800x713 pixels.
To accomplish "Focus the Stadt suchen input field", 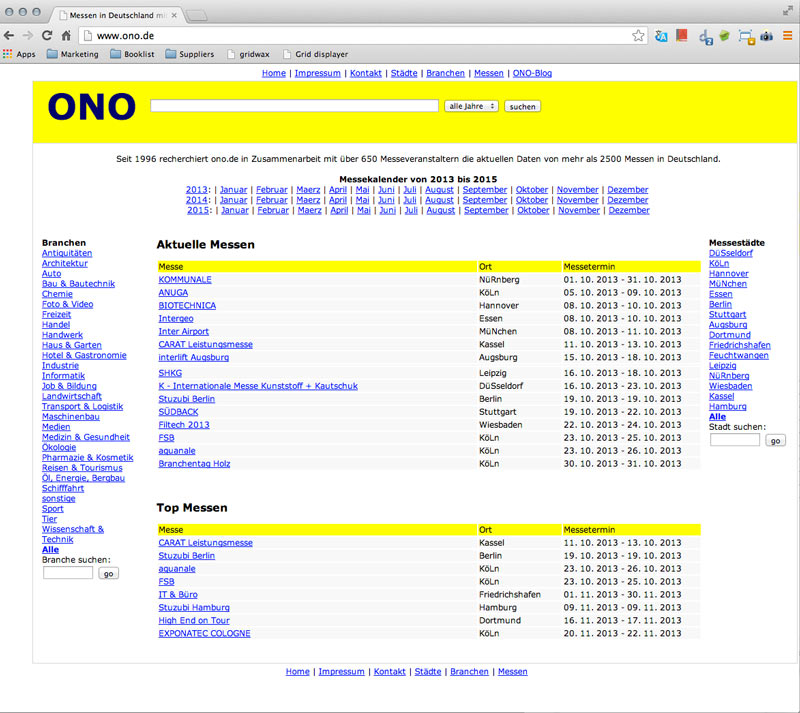I will tap(735, 440).
